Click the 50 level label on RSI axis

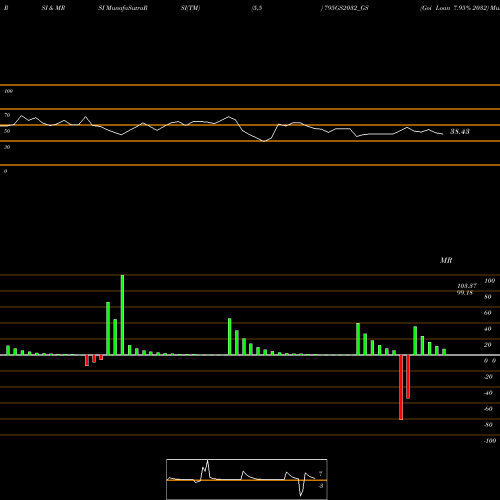7,131
